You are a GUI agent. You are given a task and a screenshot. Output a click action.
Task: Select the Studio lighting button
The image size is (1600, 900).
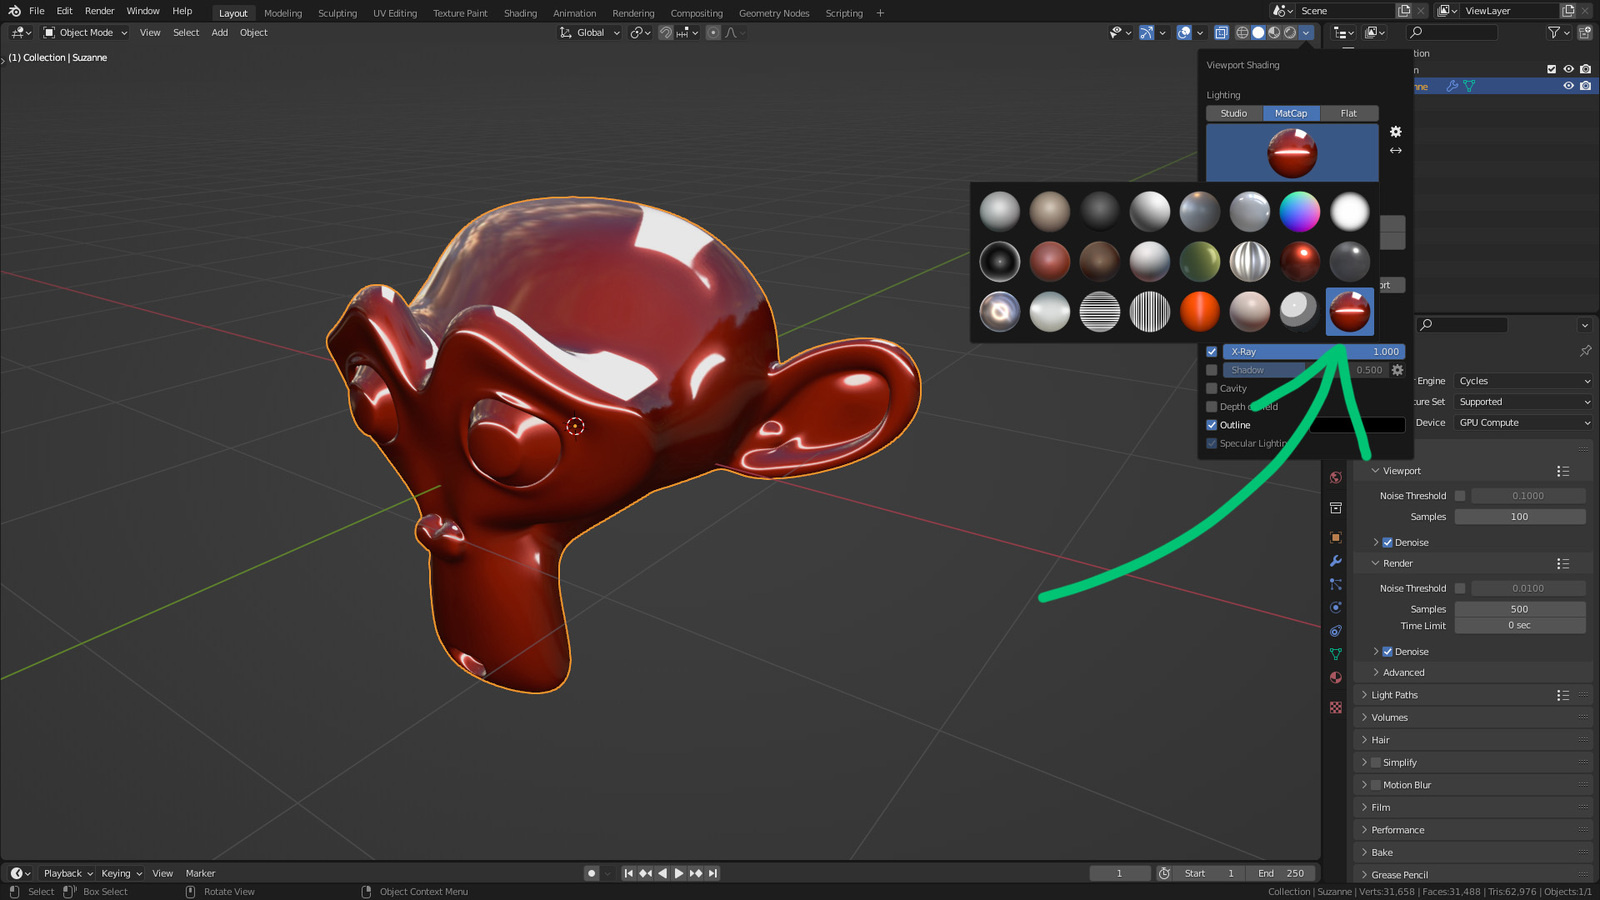coord(1234,114)
